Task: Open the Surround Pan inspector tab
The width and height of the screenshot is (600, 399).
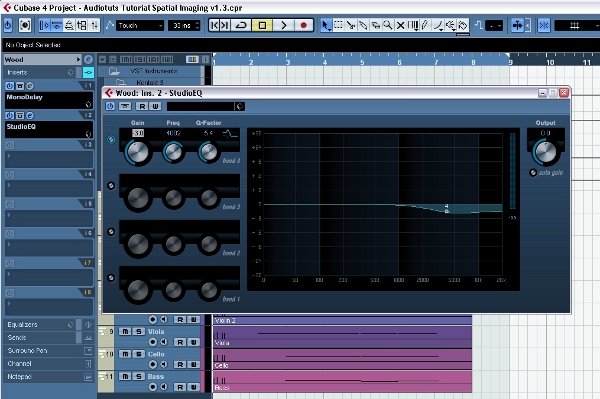Action: (27, 350)
